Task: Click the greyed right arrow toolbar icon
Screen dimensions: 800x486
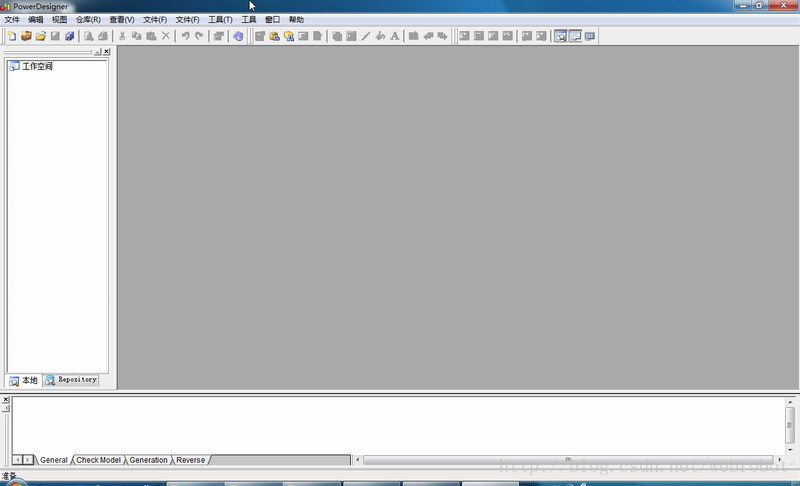Action: (x=442, y=36)
